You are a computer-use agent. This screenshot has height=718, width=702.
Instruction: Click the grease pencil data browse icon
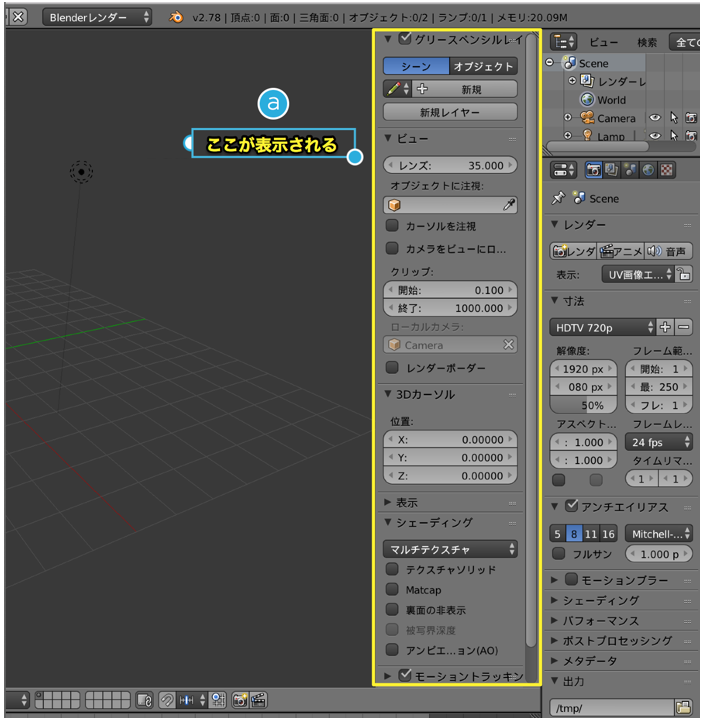[x=397, y=89]
